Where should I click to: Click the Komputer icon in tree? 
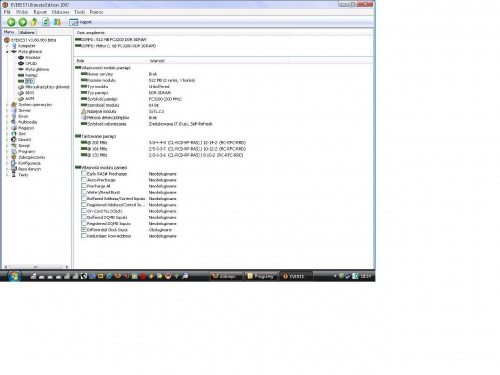click(x=14, y=46)
